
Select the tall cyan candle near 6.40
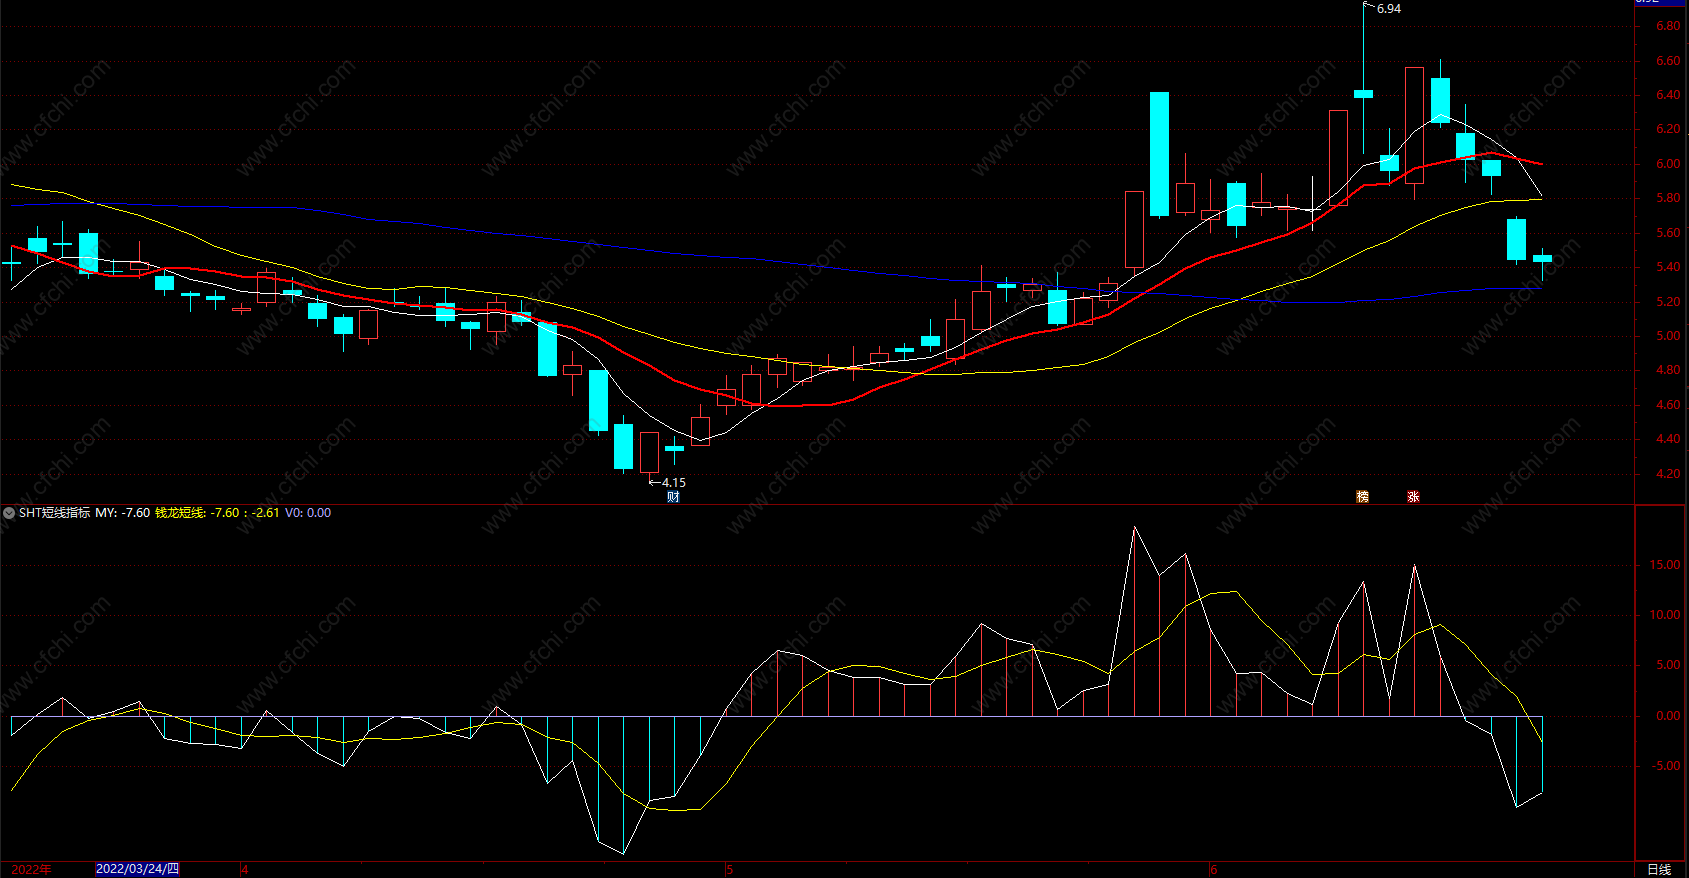point(1159,154)
